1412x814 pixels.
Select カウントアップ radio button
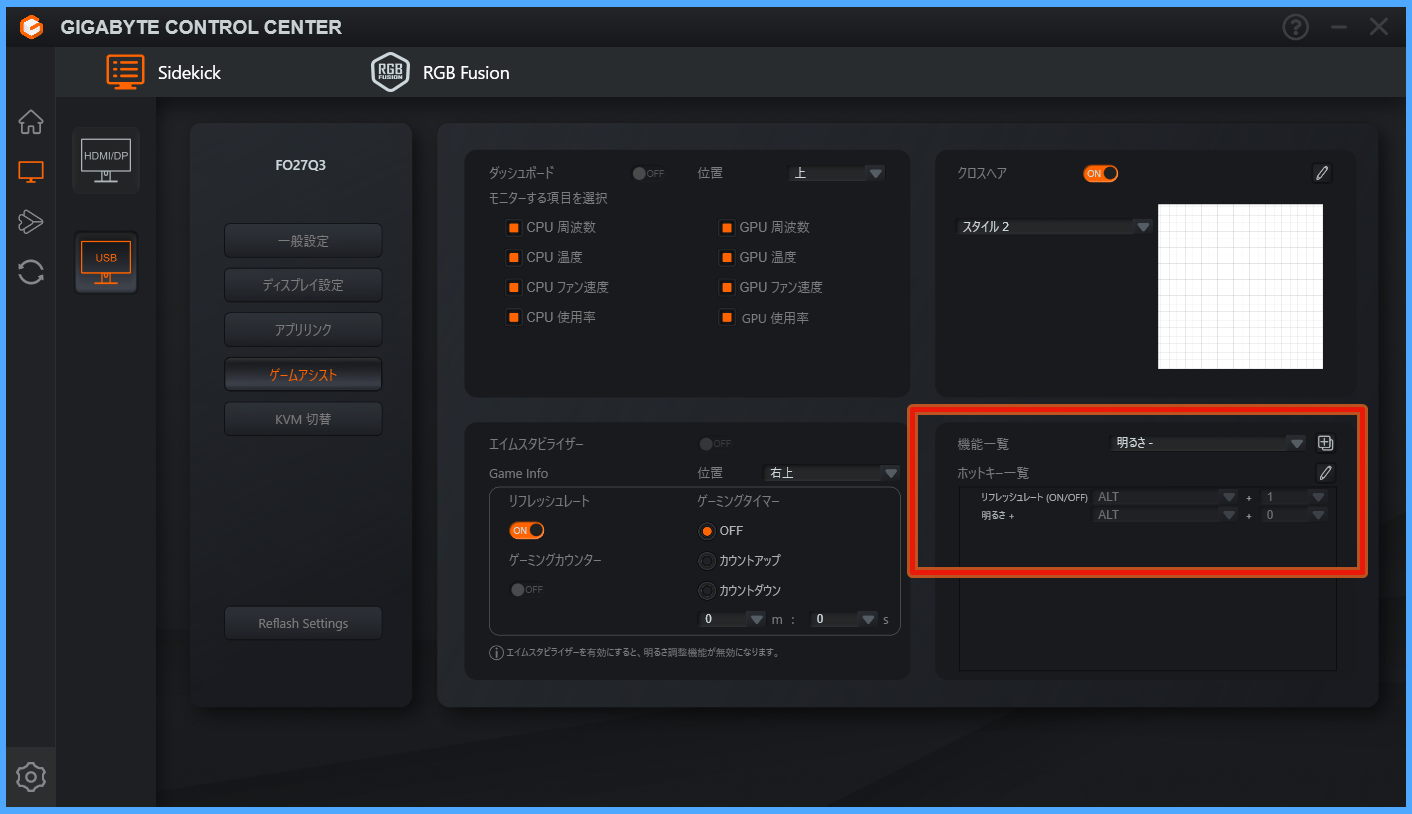(x=707, y=561)
